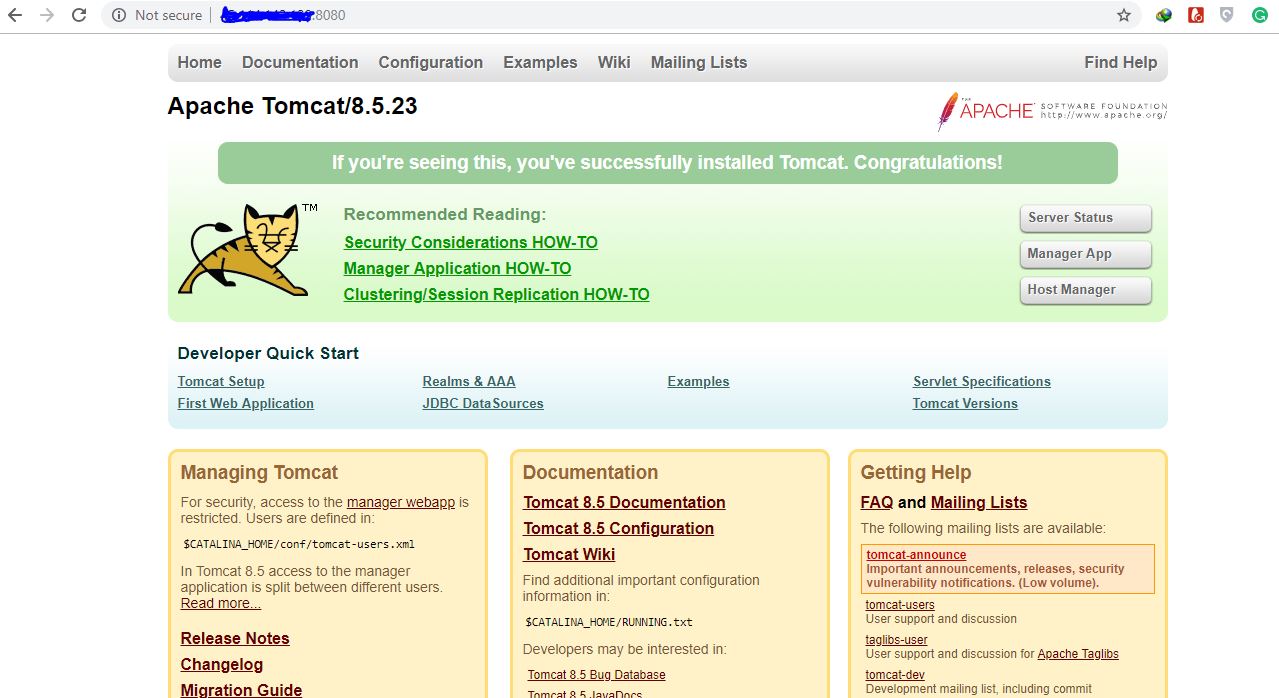Focus the browser address bar
Viewport: 1279px width, 698px height.
[620, 15]
